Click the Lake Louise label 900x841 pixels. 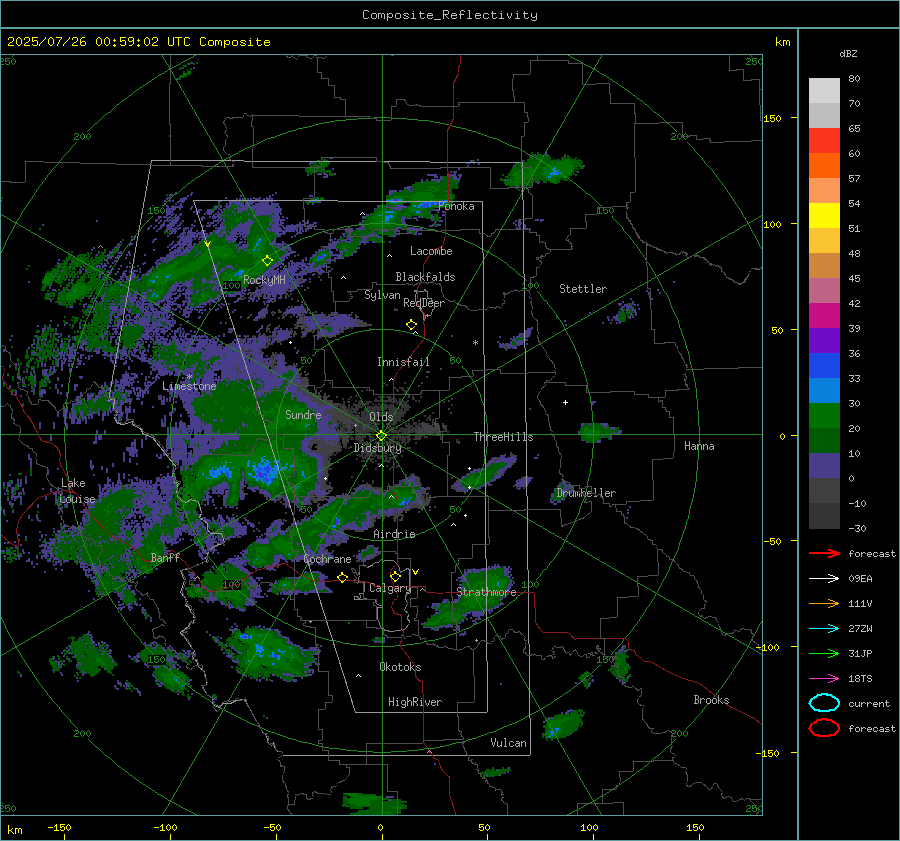(x=78, y=491)
